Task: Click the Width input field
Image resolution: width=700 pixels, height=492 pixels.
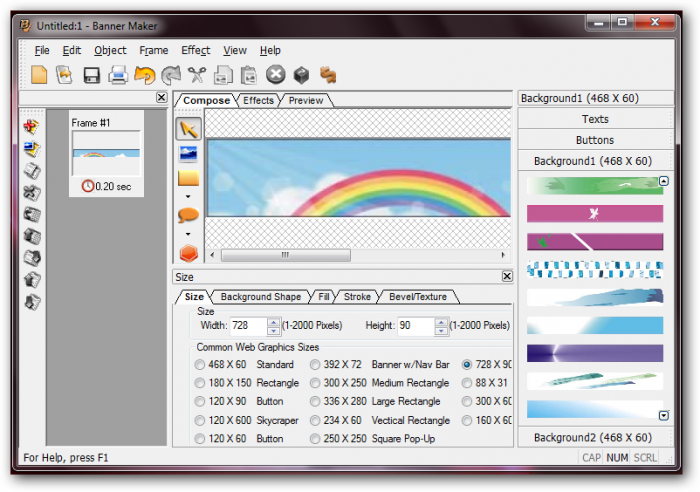Action: point(247,326)
